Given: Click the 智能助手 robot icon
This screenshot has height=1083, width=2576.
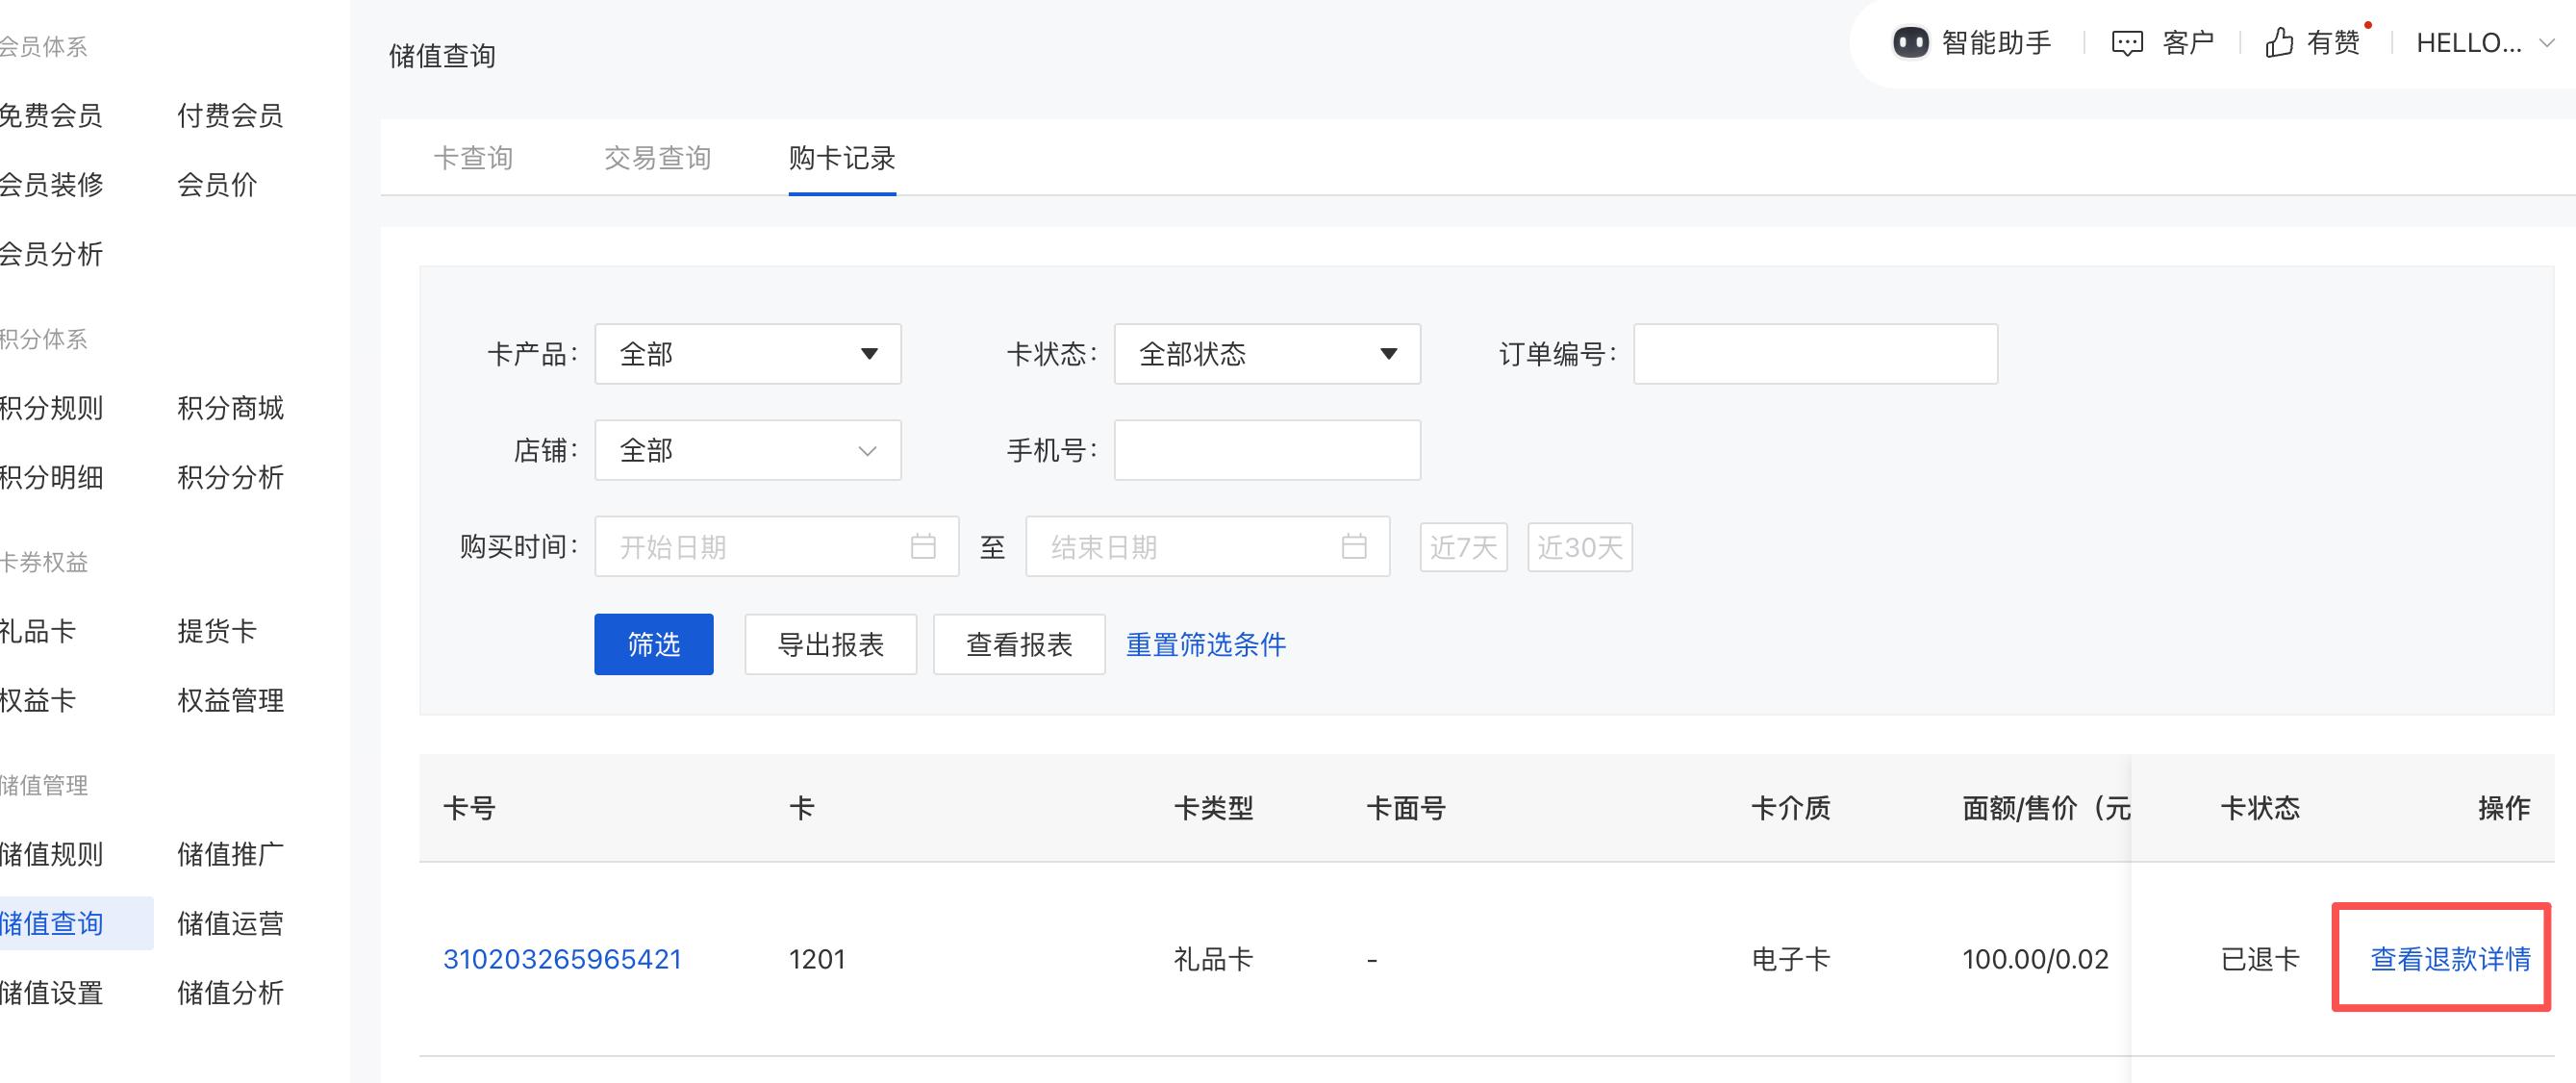Looking at the screenshot, I should tap(1910, 43).
